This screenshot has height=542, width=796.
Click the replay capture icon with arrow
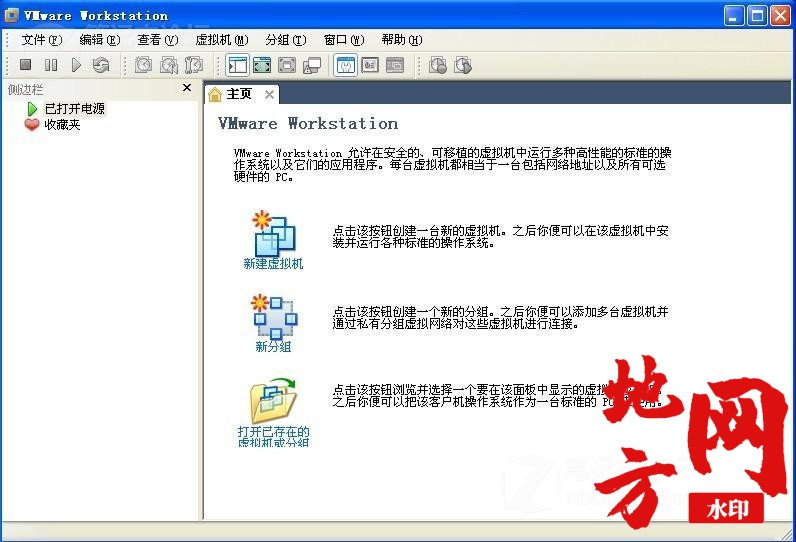click(462, 65)
